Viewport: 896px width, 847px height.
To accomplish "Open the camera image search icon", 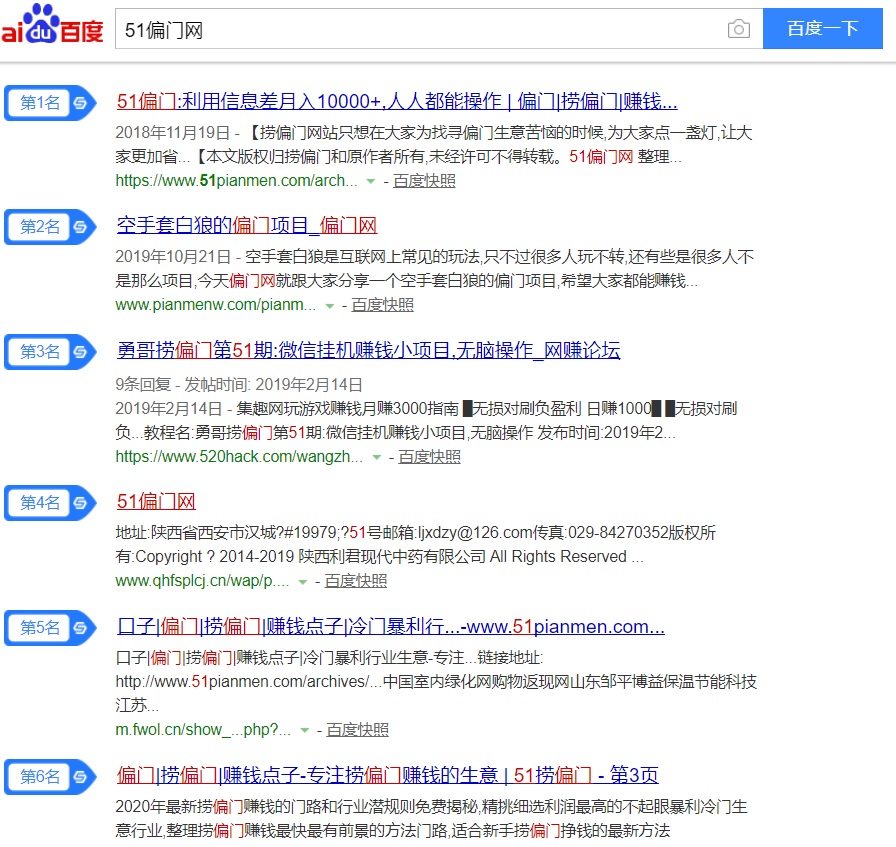I will pyautogui.click(x=738, y=29).
